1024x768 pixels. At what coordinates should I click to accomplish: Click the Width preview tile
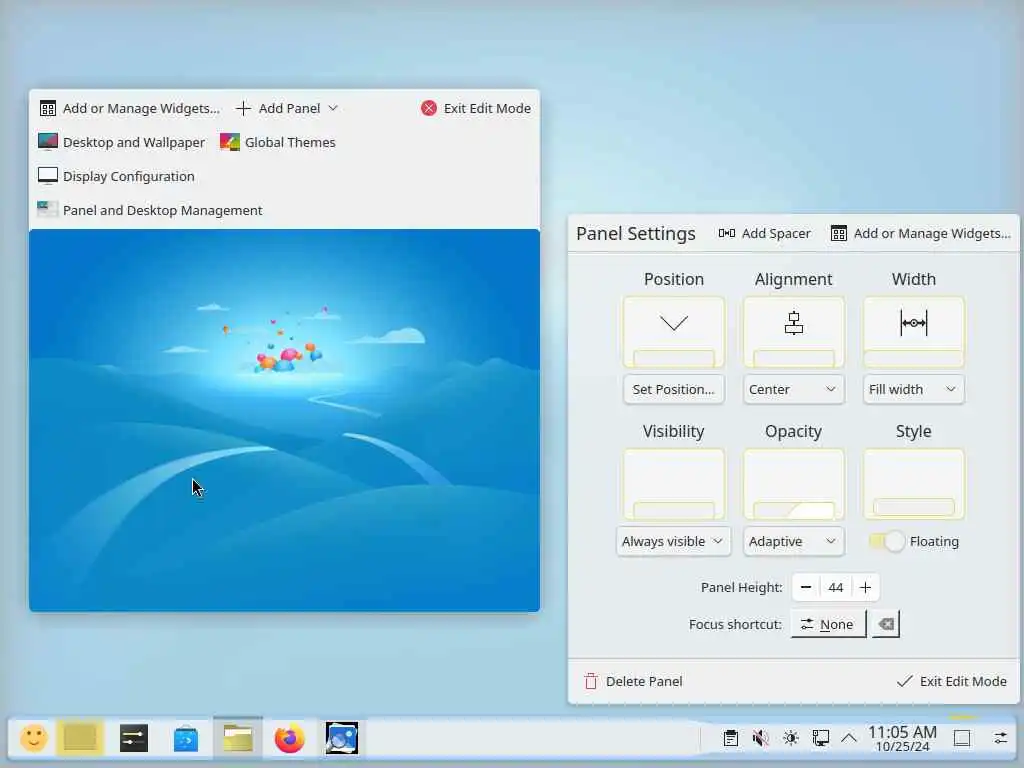pyautogui.click(x=914, y=332)
